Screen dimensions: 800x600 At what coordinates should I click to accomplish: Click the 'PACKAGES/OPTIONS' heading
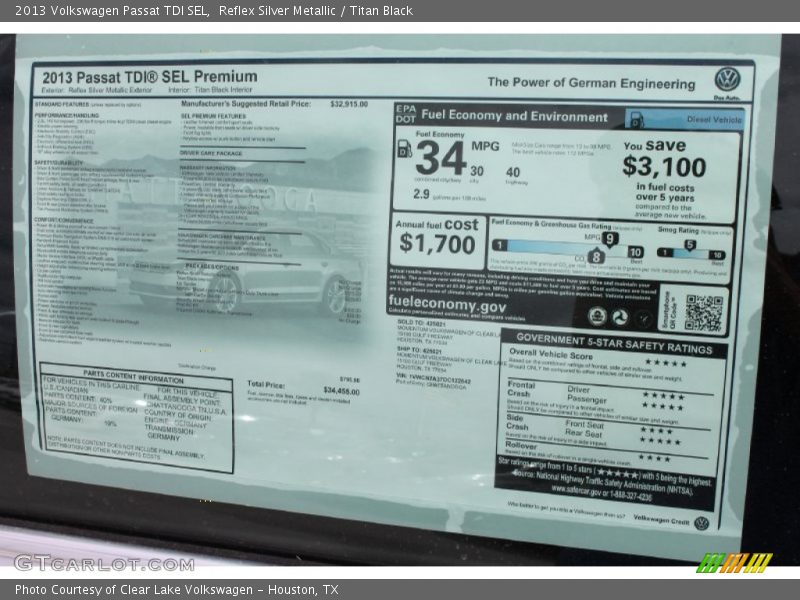click(212, 267)
